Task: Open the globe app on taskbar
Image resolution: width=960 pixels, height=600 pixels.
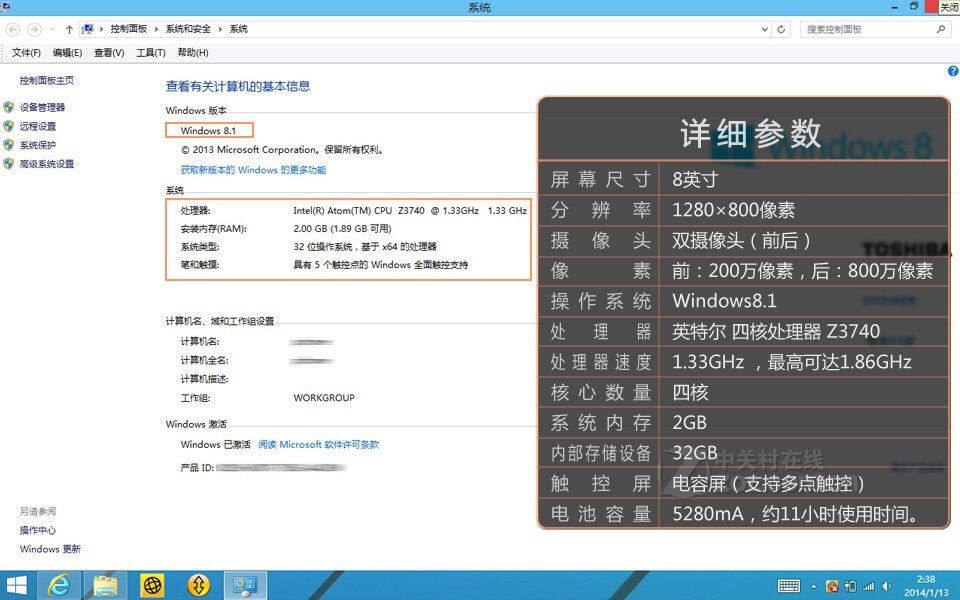Action: point(152,586)
